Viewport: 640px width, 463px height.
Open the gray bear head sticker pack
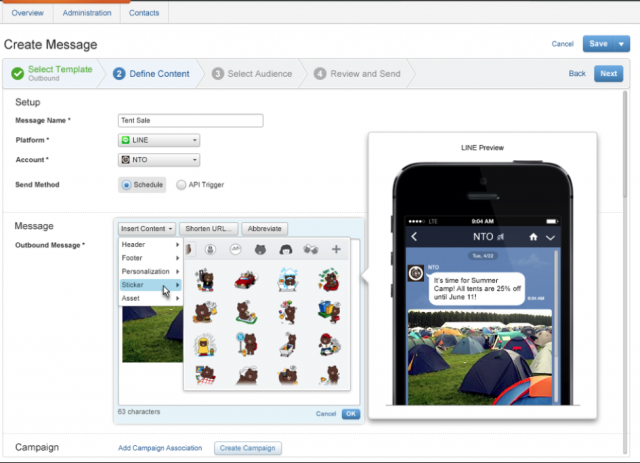click(x=260, y=249)
